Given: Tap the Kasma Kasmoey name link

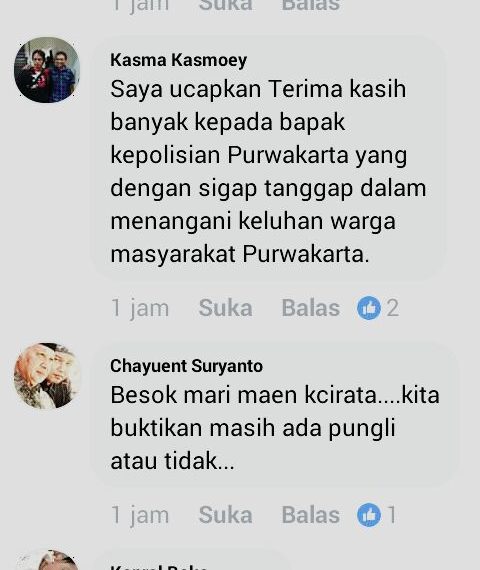Looking at the screenshot, I should tap(179, 60).
